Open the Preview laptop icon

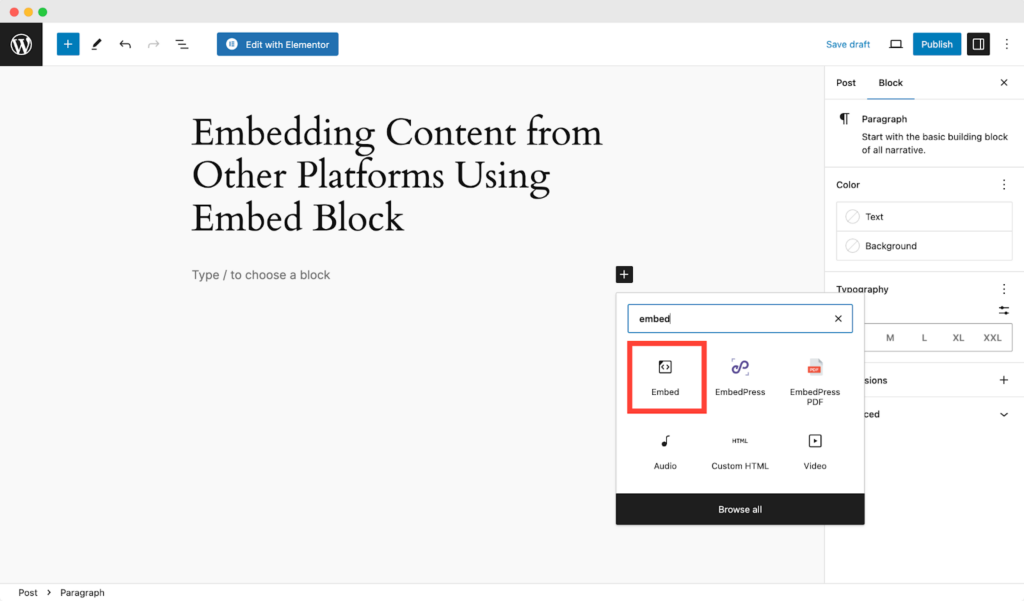coord(896,44)
